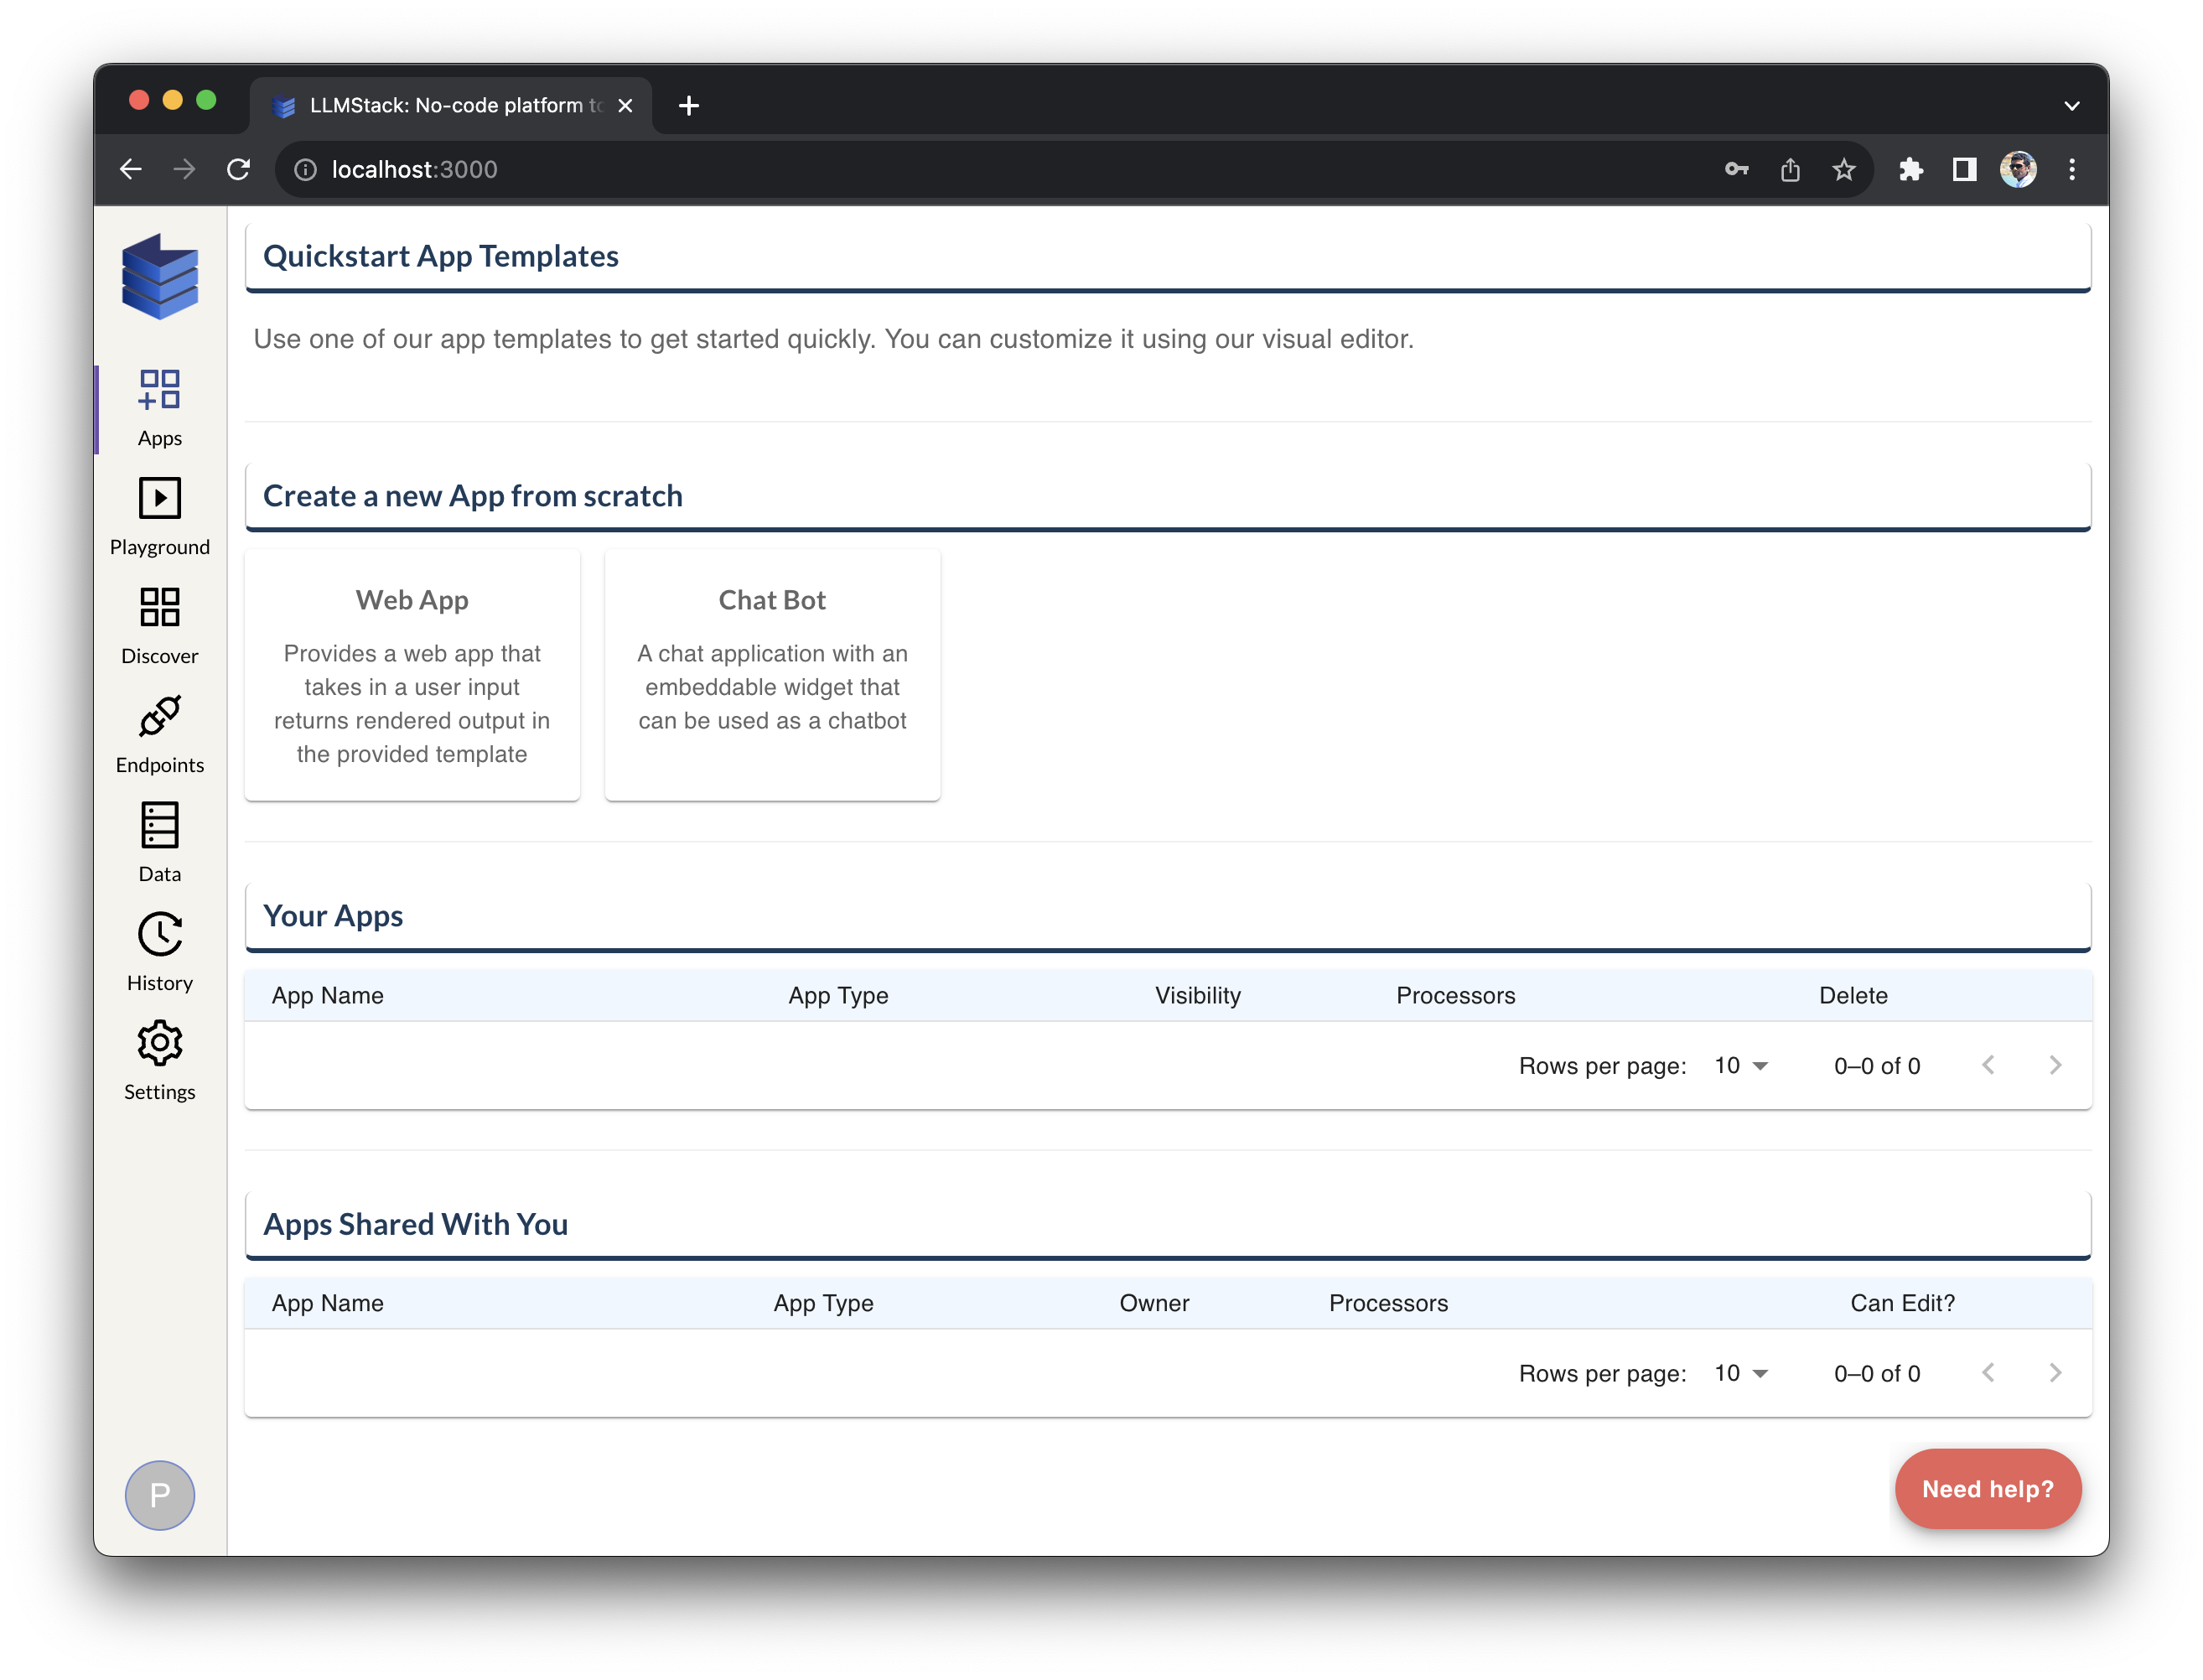
Task: Click the Need help? button
Action: tap(1987, 1488)
